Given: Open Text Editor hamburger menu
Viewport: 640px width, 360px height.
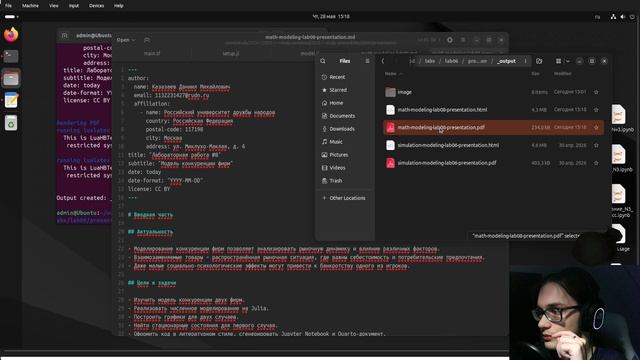Looking at the screenshot, I should pos(463,40).
